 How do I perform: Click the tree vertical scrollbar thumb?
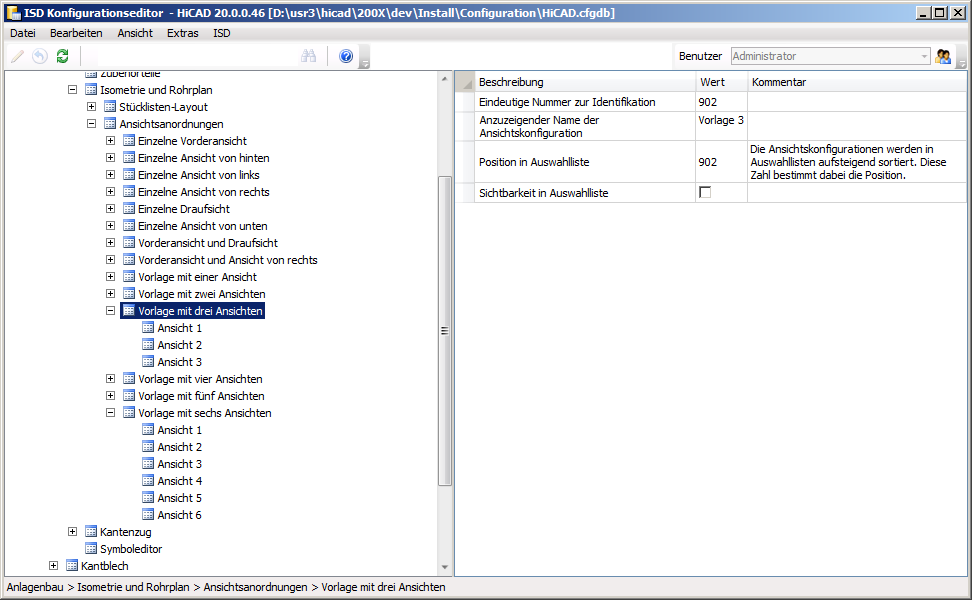(444, 330)
